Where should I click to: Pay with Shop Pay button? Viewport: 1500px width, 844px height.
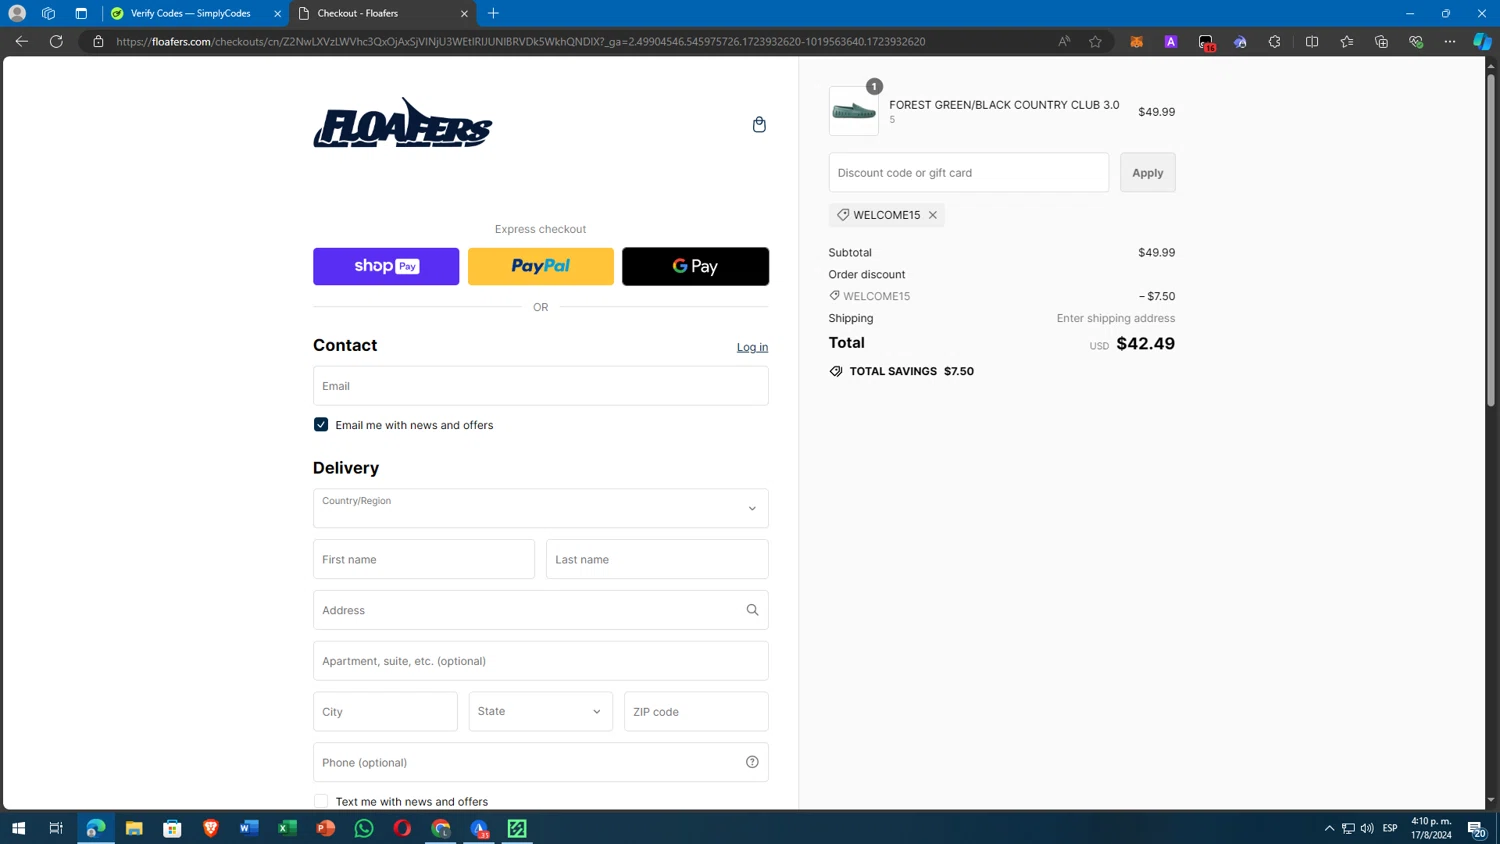pos(386,266)
